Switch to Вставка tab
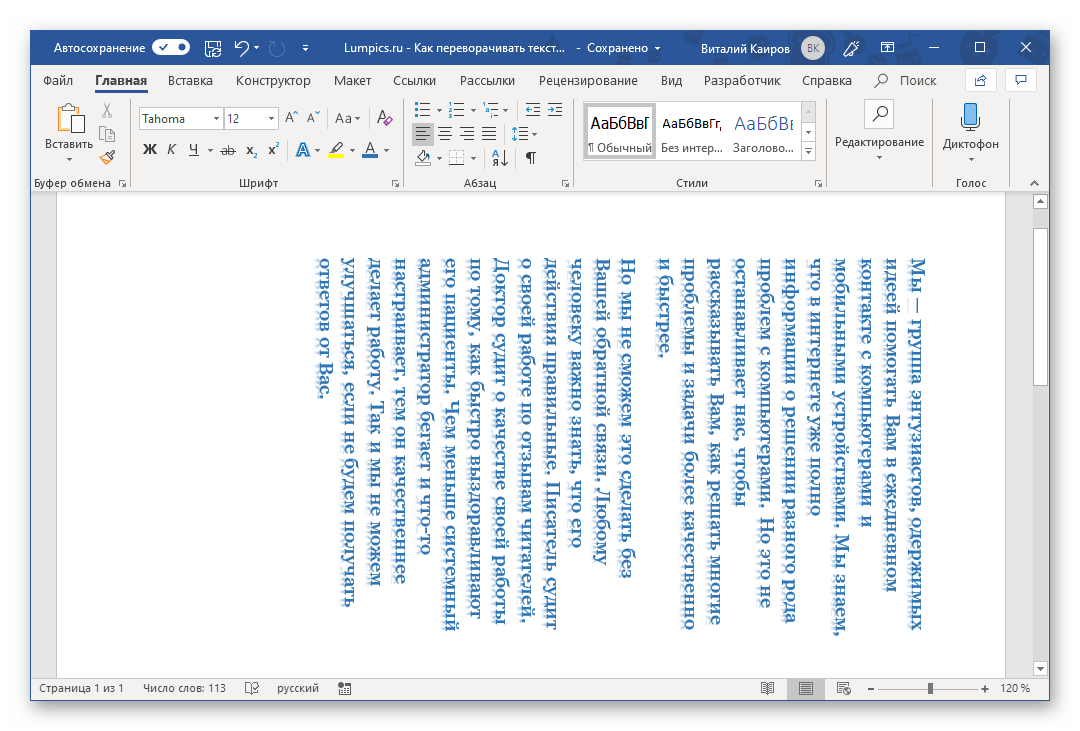The width and height of the screenshot is (1080, 731). click(x=190, y=81)
